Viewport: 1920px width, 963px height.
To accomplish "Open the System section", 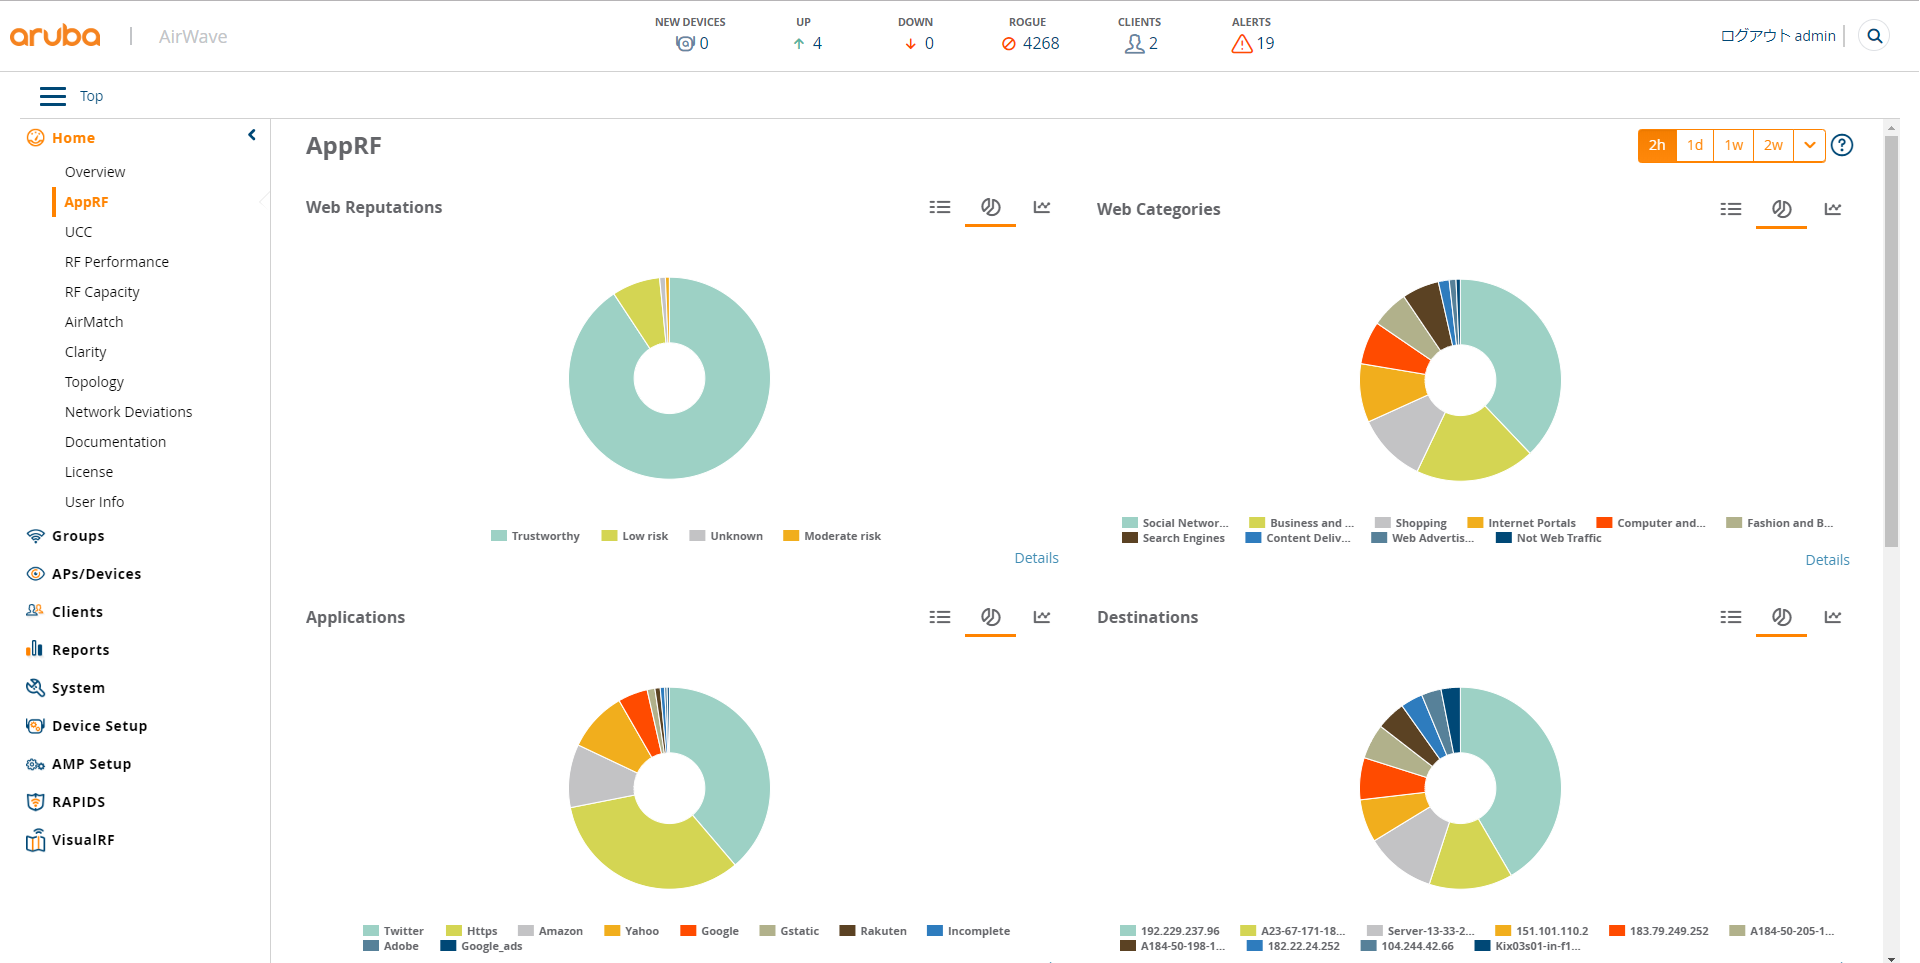I will (x=78, y=688).
